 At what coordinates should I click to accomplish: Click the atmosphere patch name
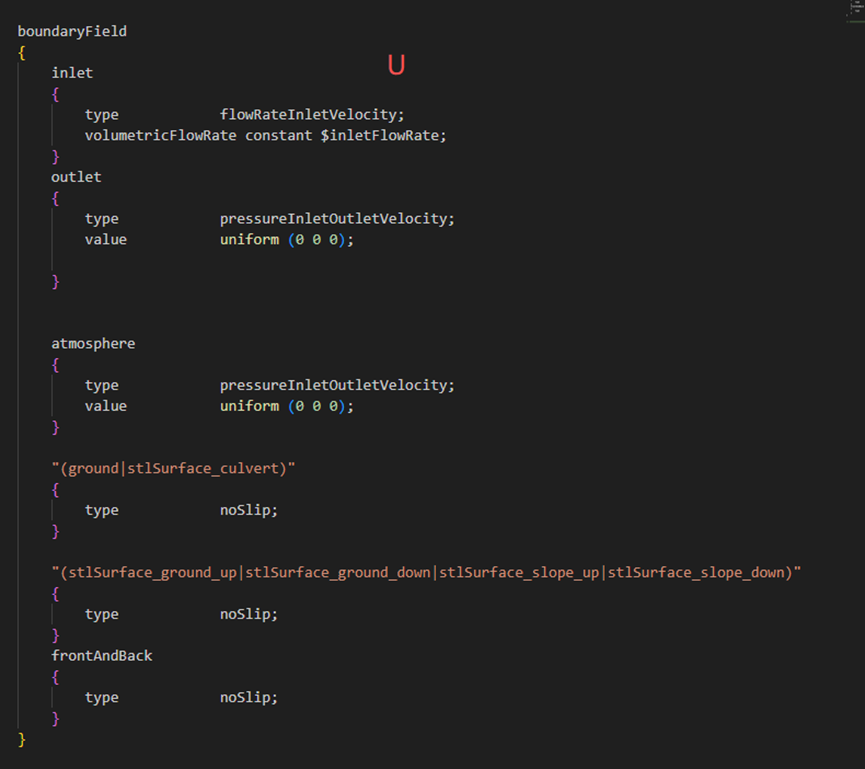coord(93,344)
